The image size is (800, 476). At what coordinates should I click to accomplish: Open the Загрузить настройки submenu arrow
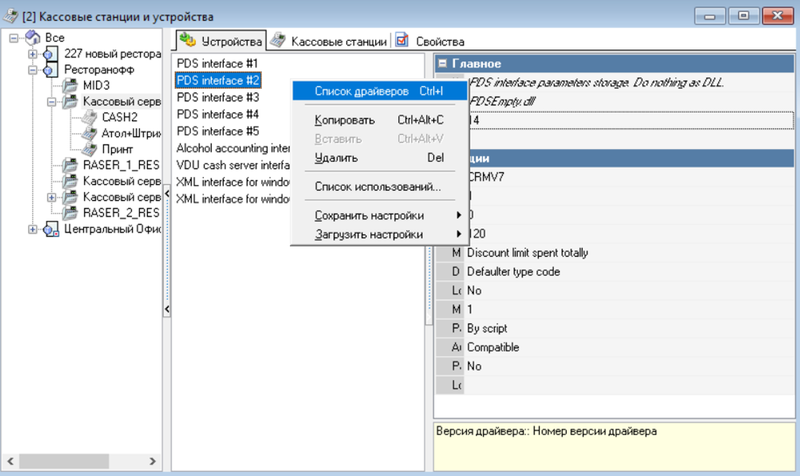459,234
